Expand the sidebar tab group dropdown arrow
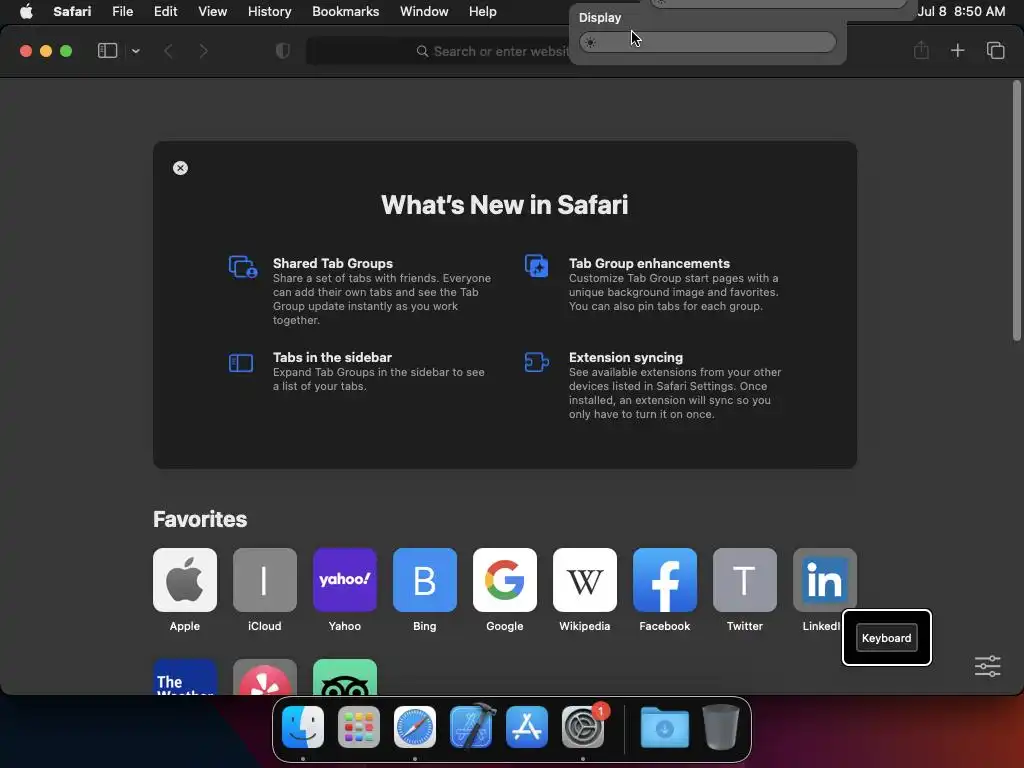 pyautogui.click(x=136, y=51)
